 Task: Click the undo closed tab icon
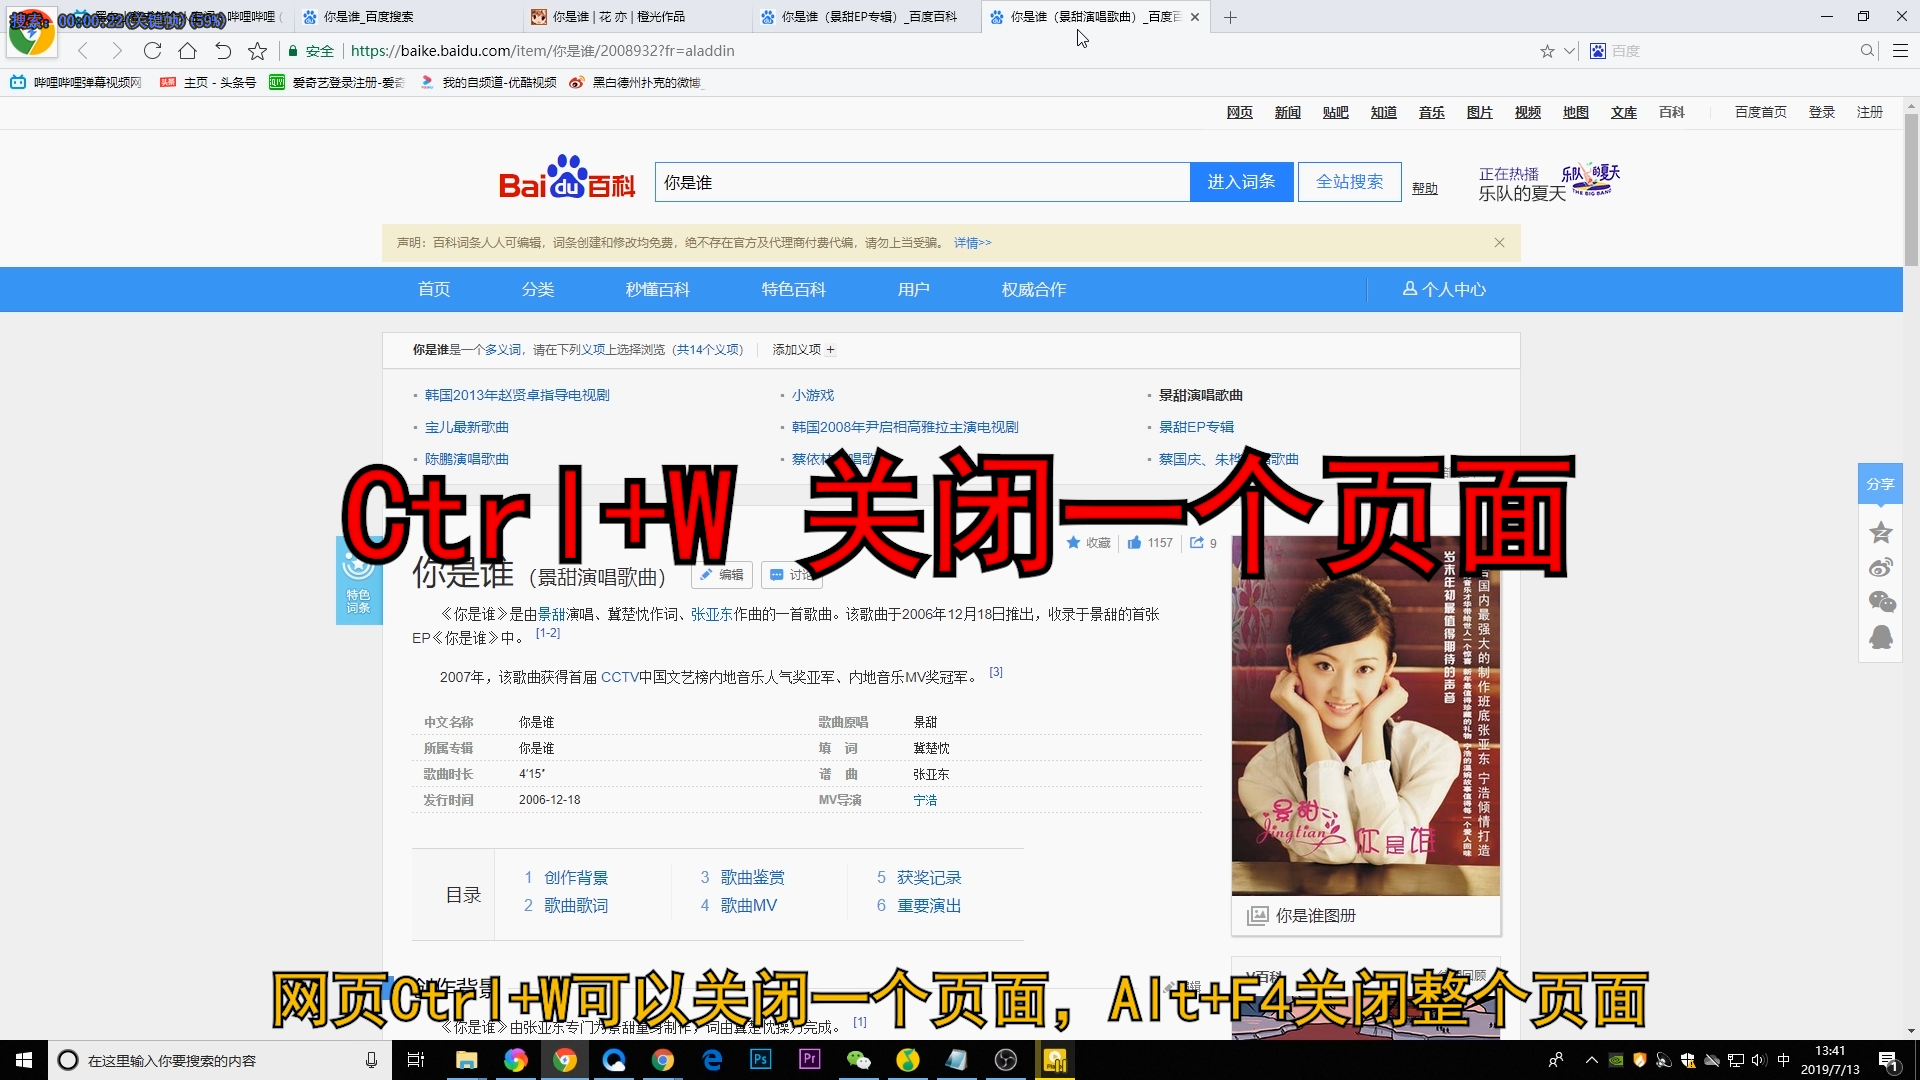223,51
